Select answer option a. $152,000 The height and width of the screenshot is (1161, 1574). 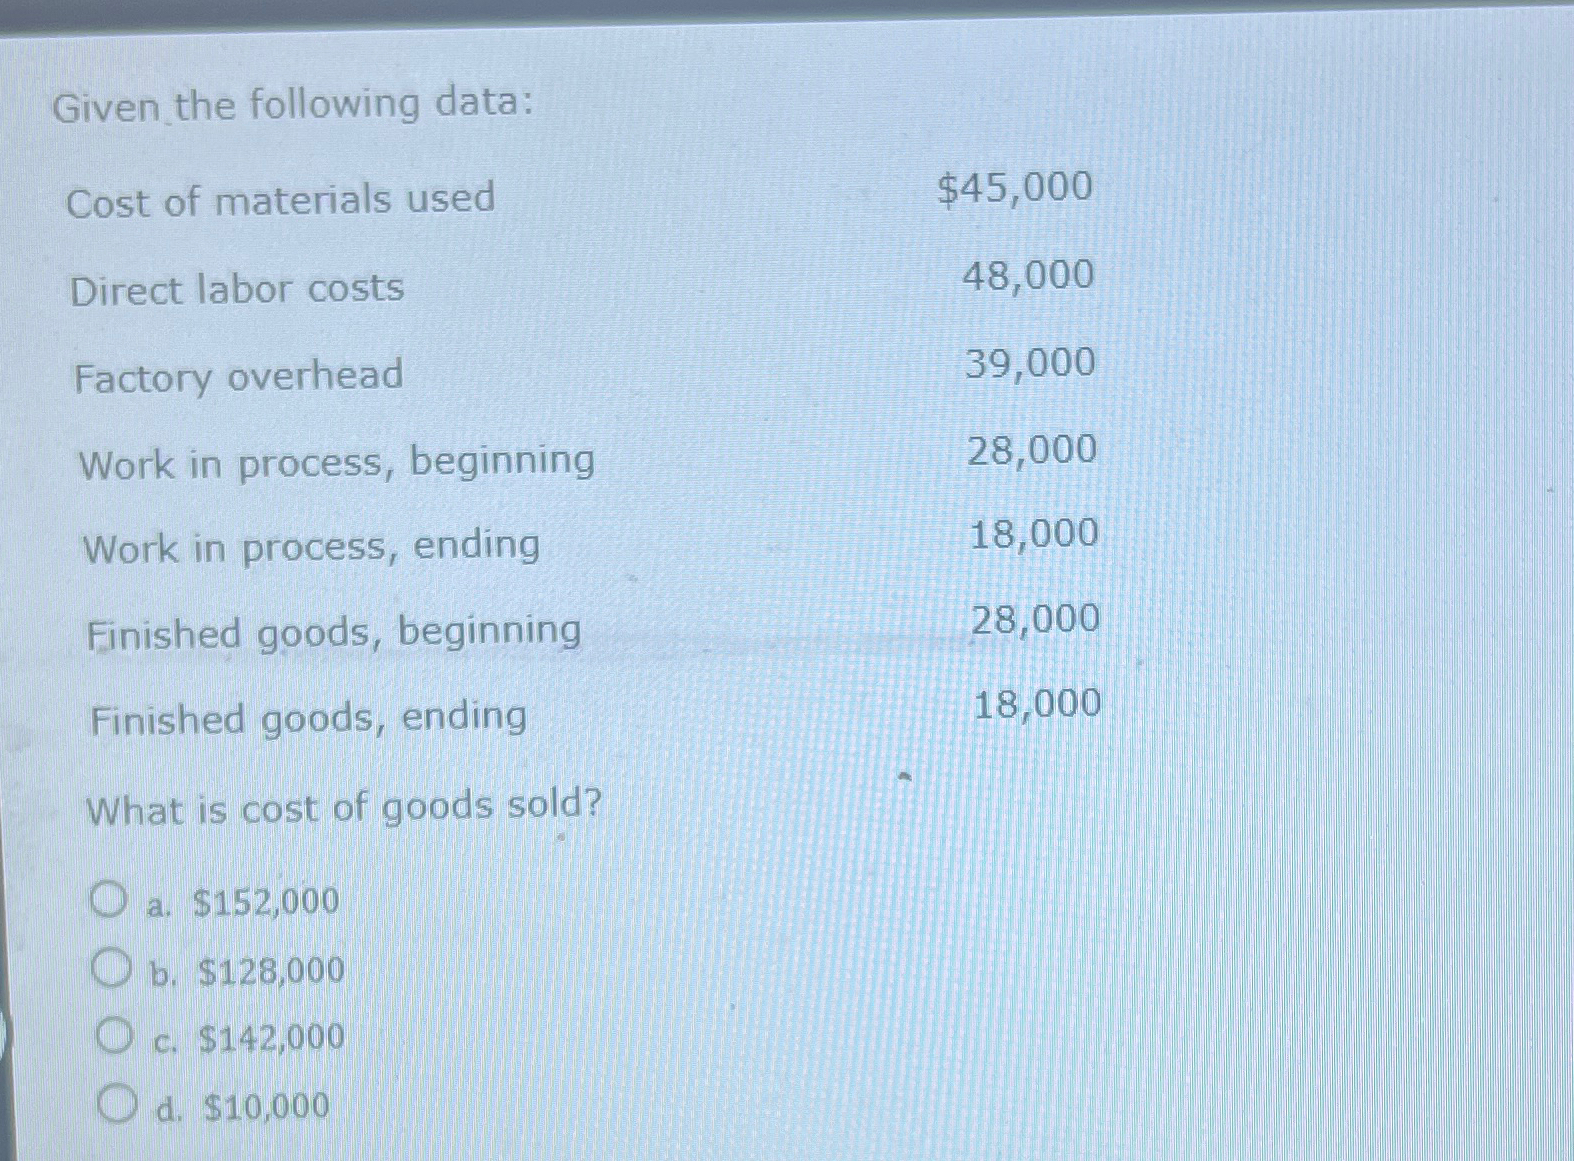pos(243,901)
